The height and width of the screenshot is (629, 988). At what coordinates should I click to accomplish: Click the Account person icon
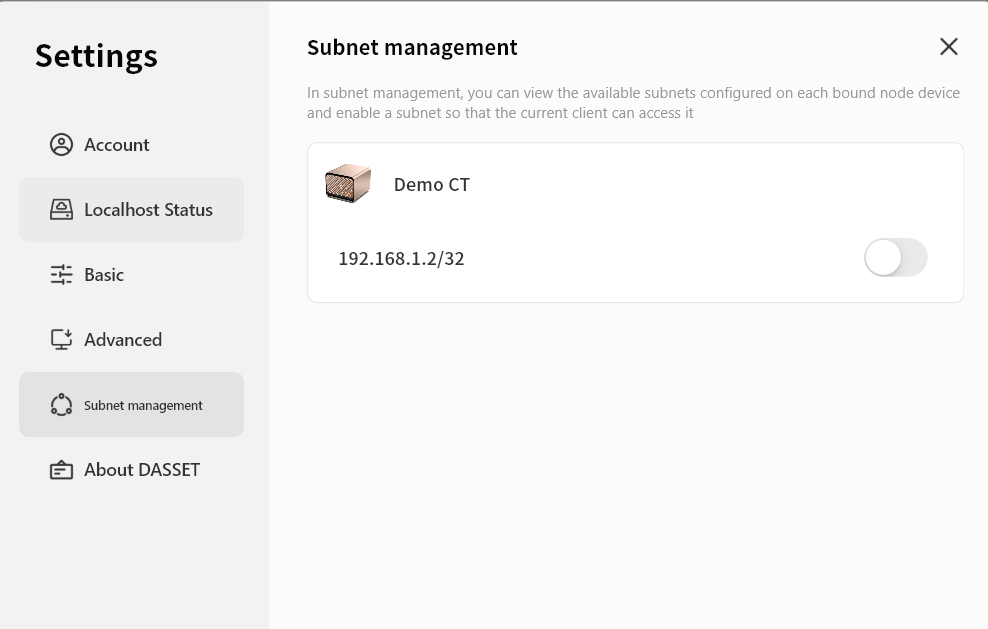coord(61,145)
